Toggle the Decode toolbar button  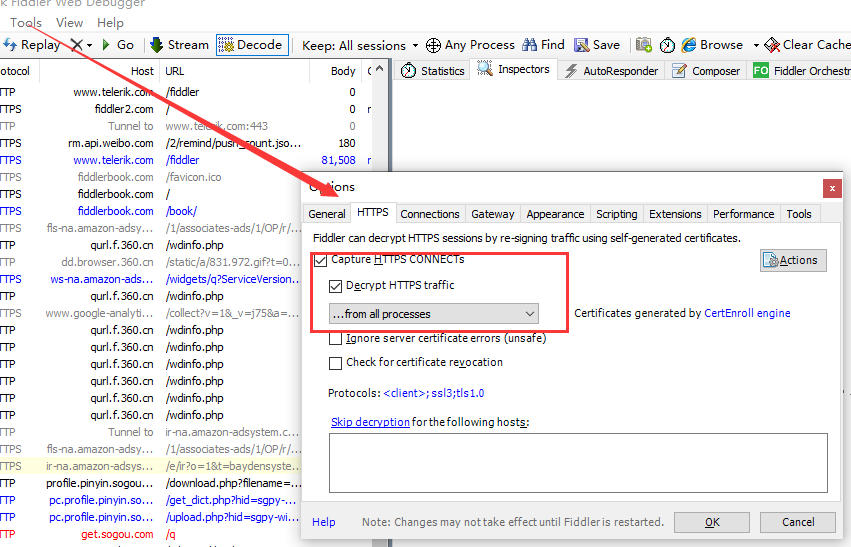[x=252, y=45]
